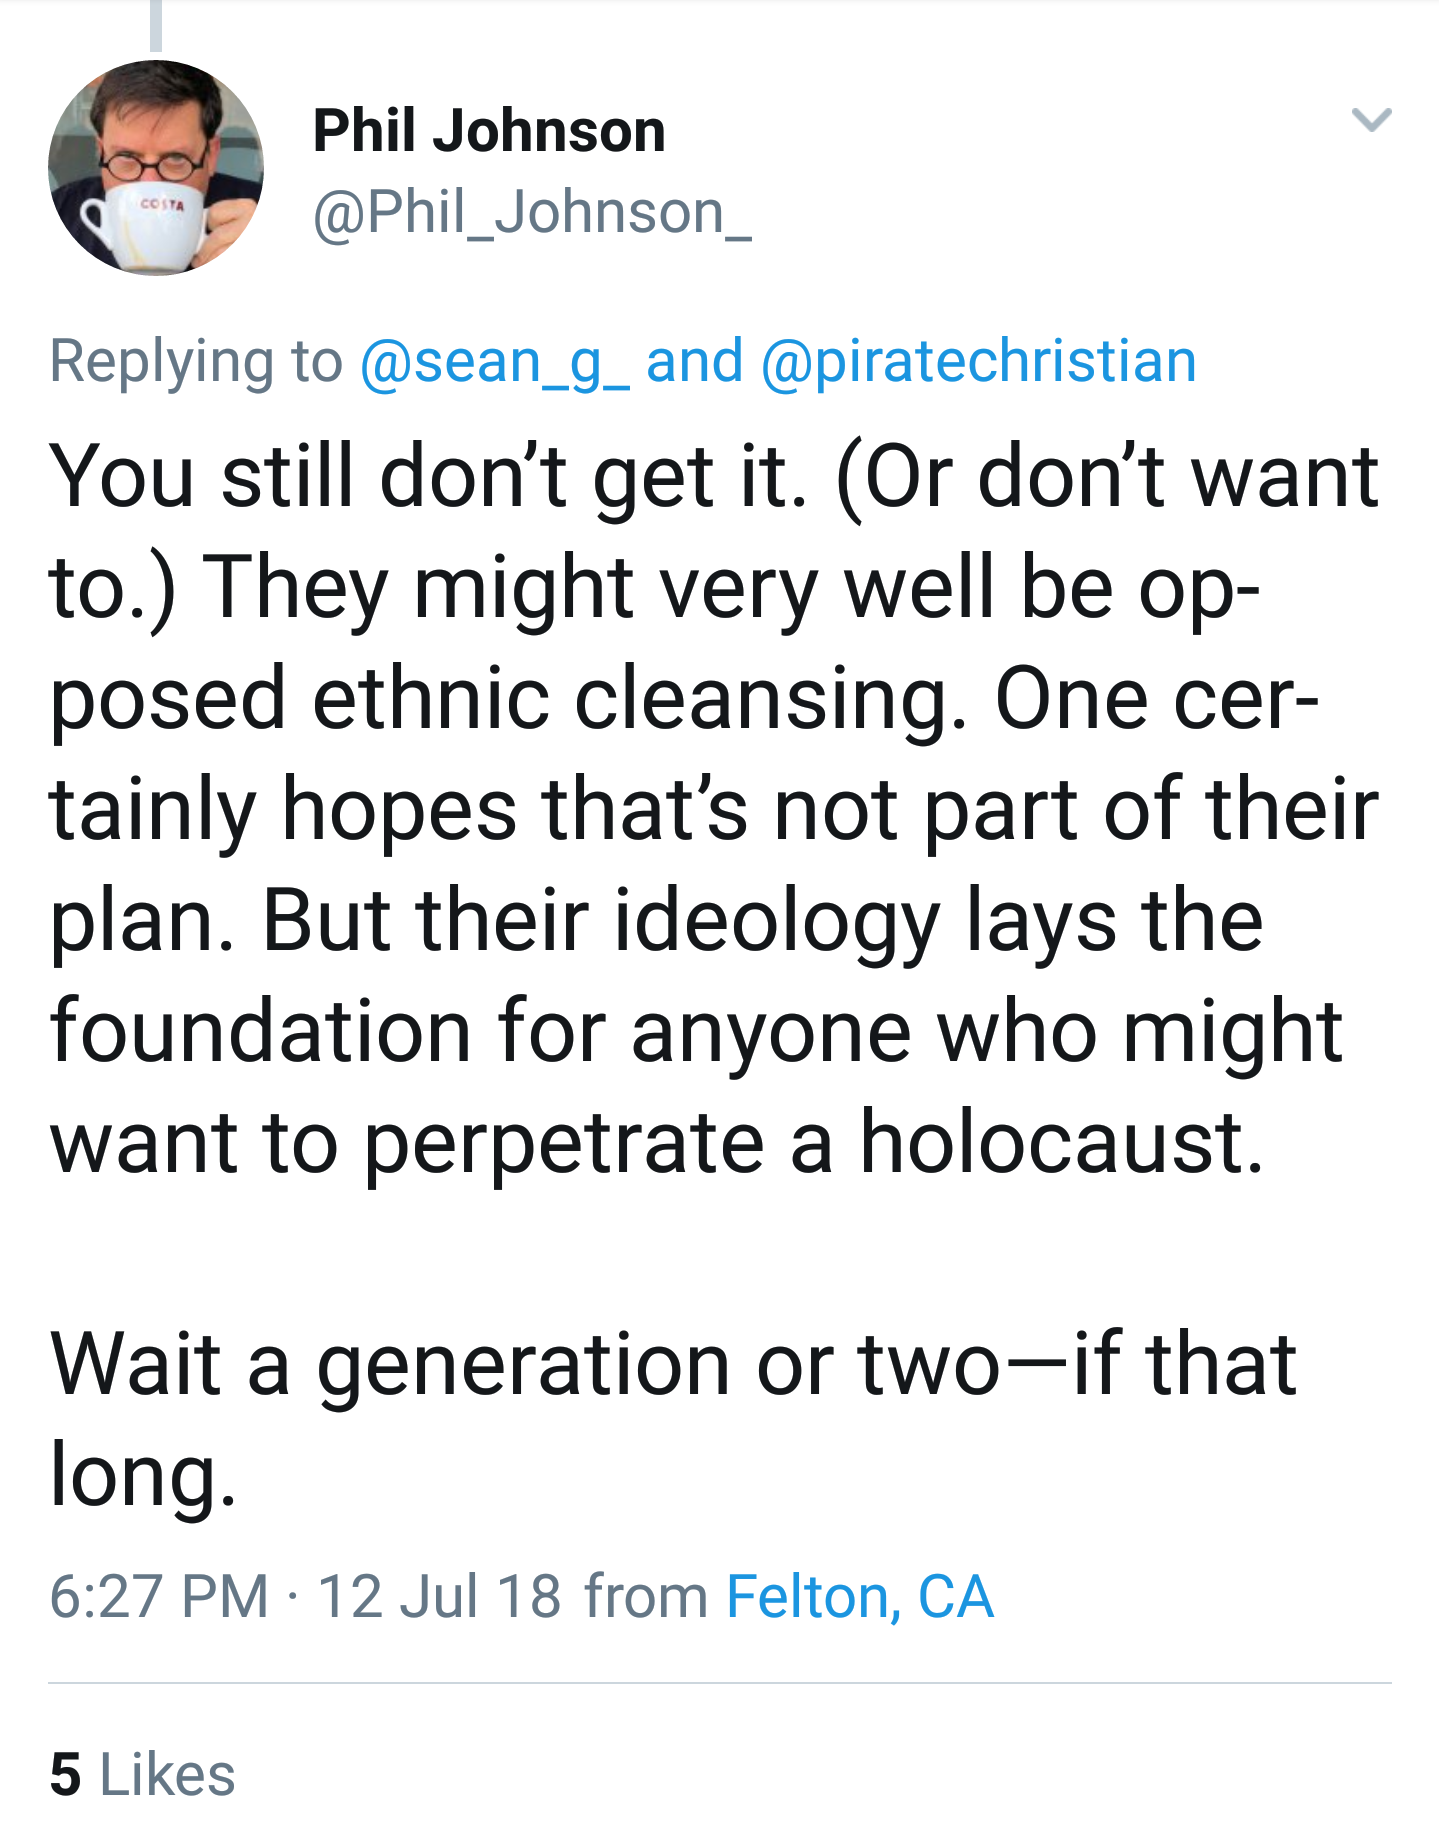1439x1841 pixels.
Task: Click the 12 Jul 18 date
Action: pos(439,1595)
